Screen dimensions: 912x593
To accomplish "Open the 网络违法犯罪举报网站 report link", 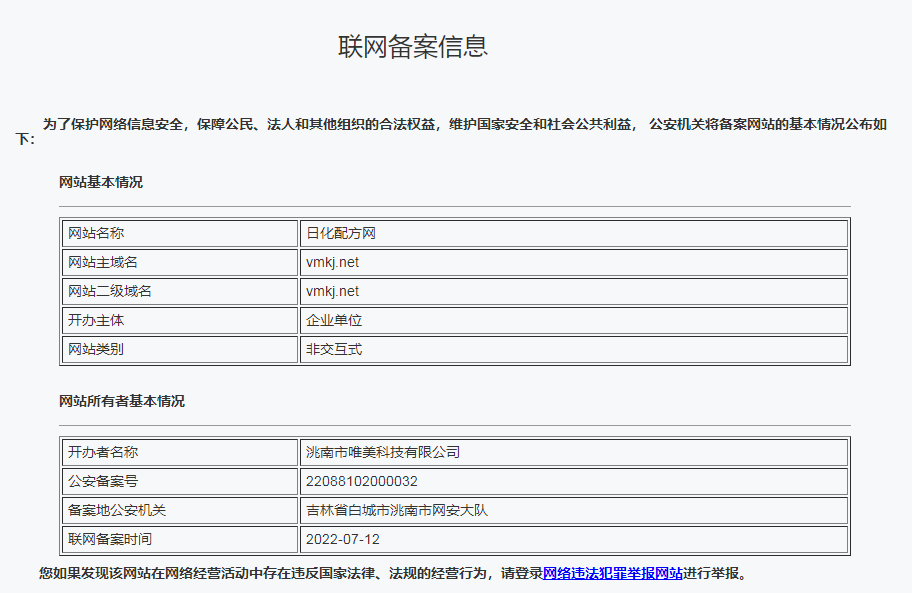I will point(612,574).
